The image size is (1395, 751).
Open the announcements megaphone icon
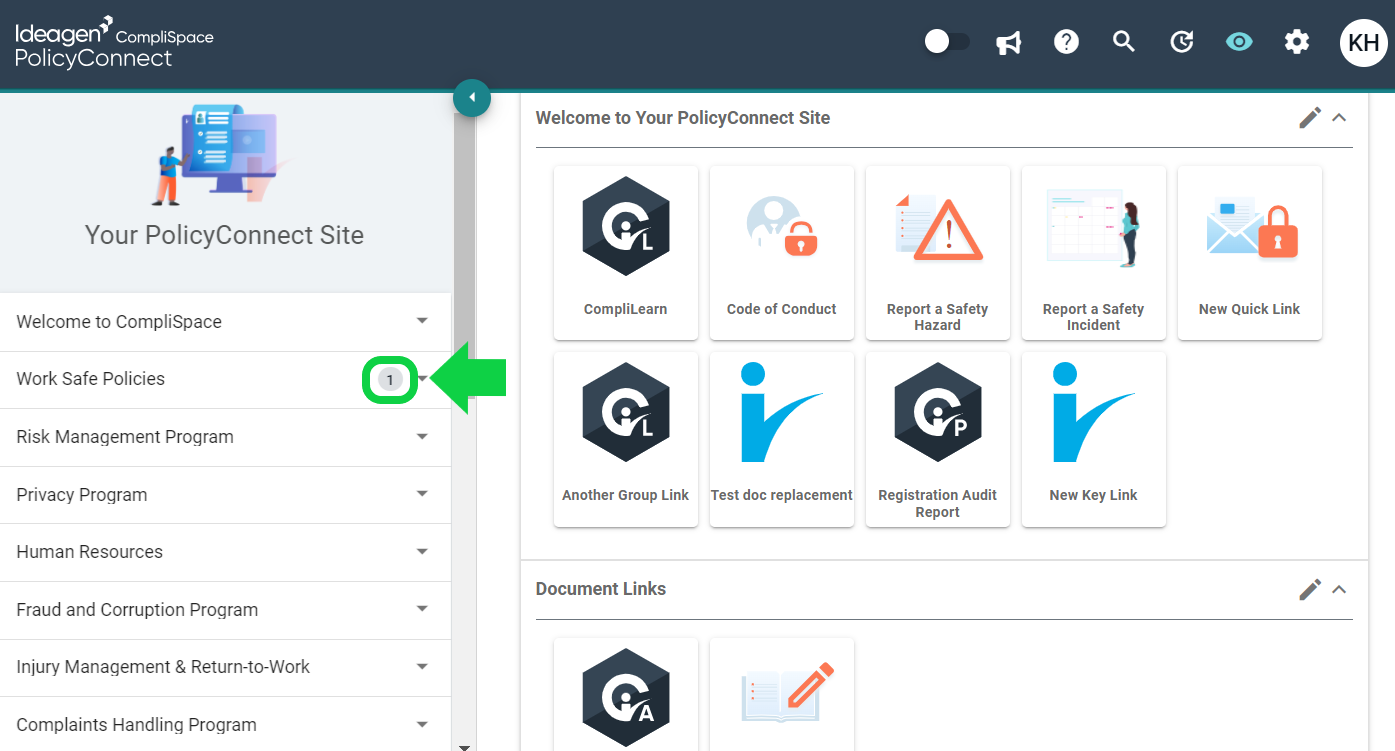click(1008, 42)
